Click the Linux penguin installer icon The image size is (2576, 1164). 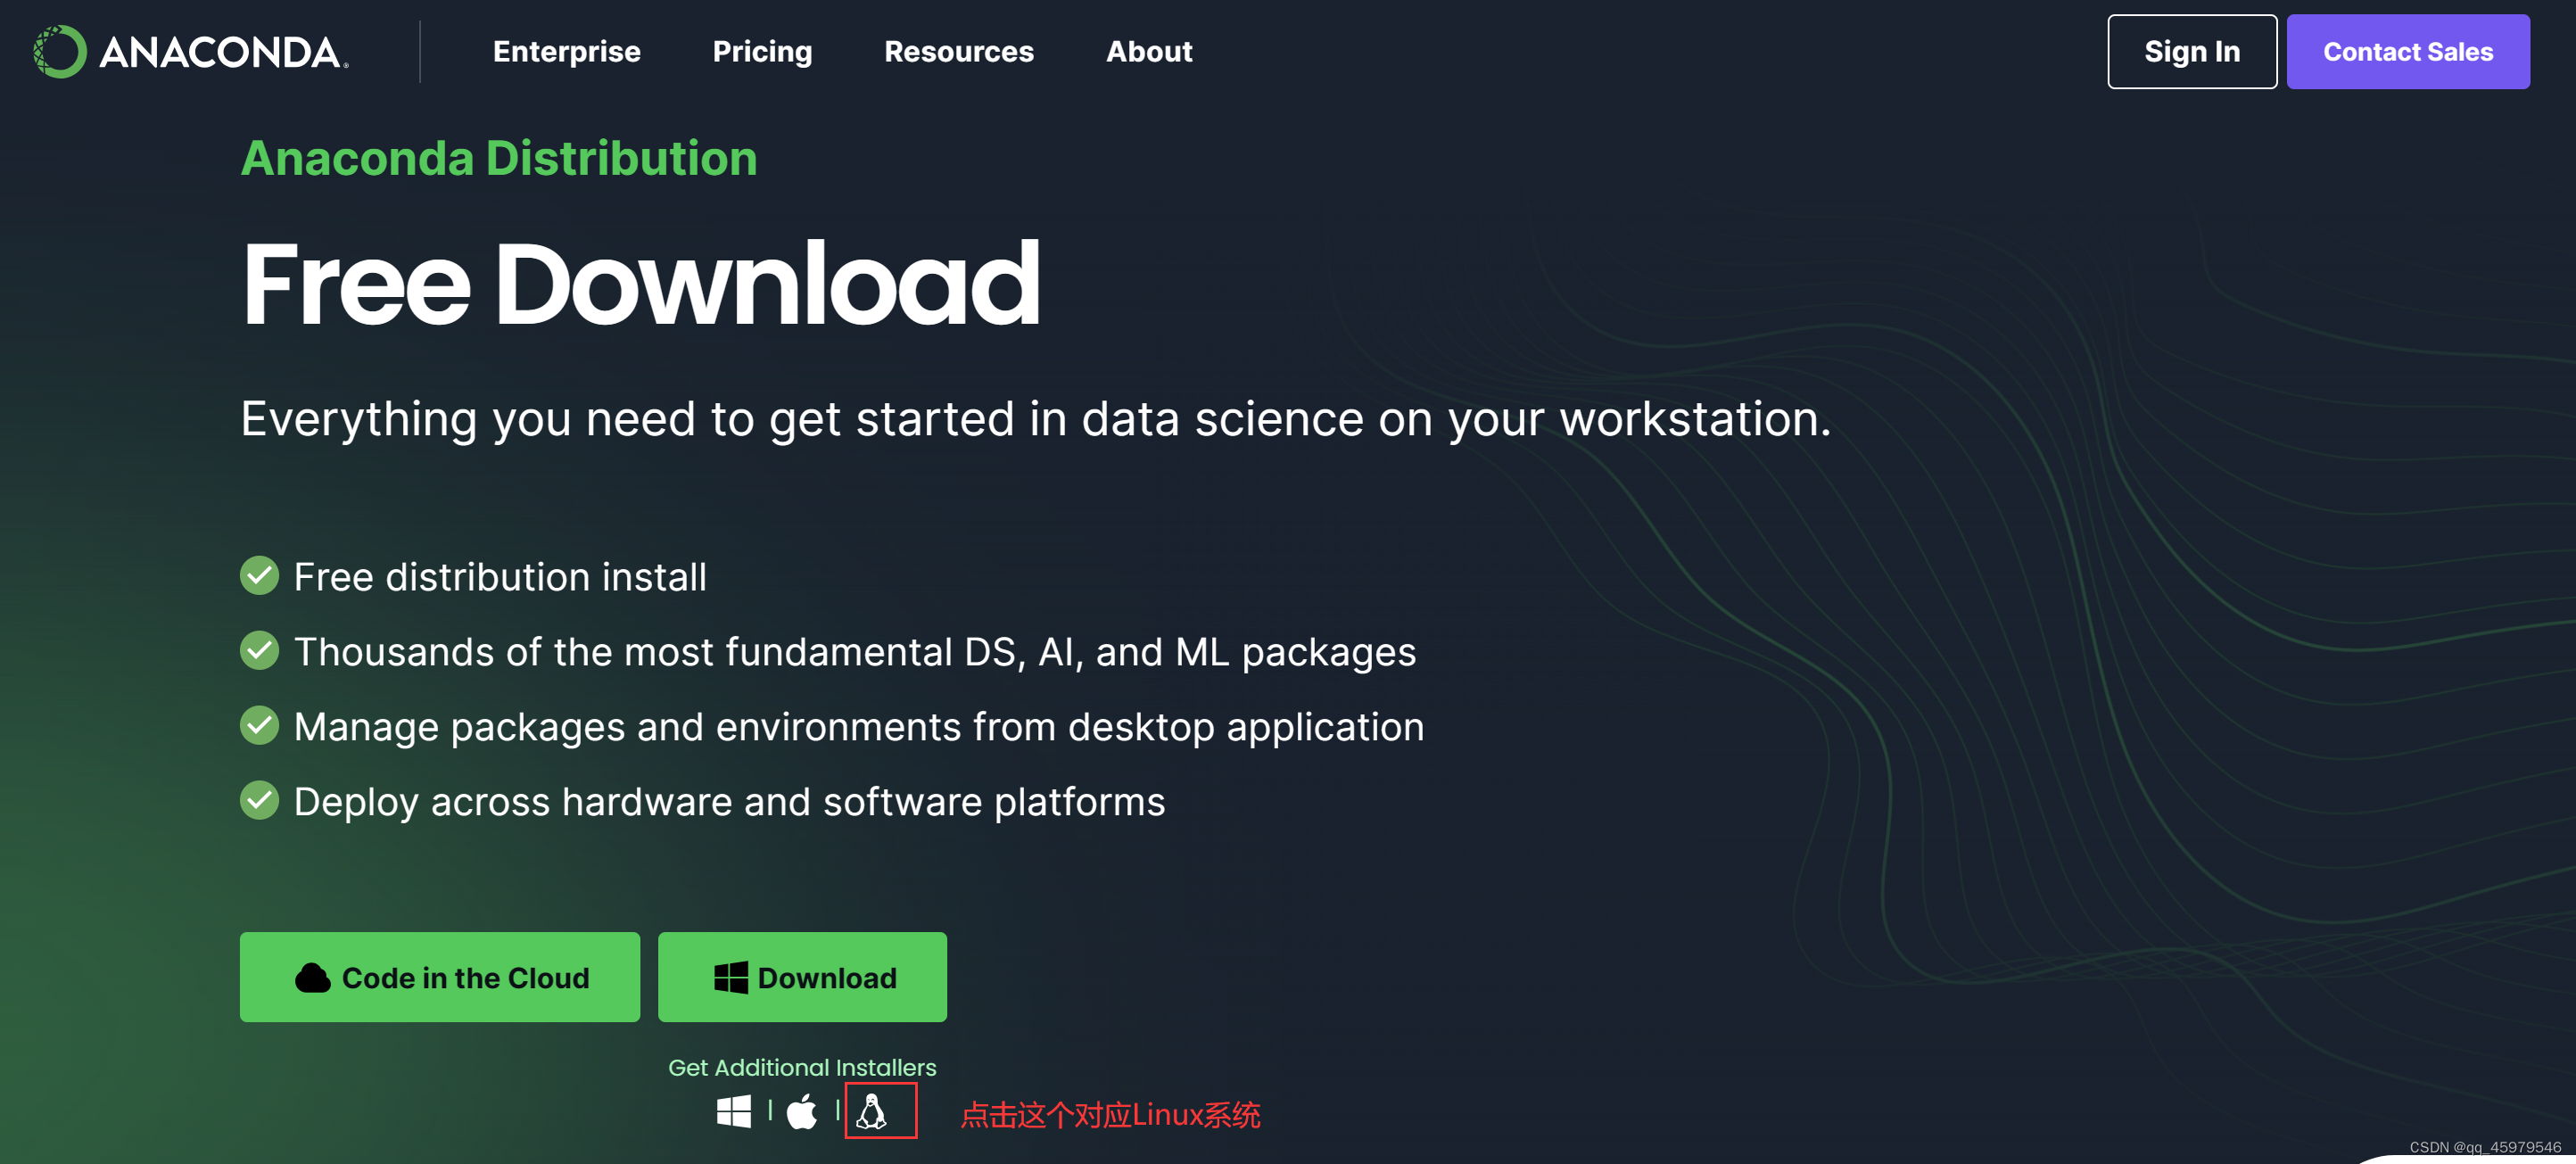coord(872,1111)
